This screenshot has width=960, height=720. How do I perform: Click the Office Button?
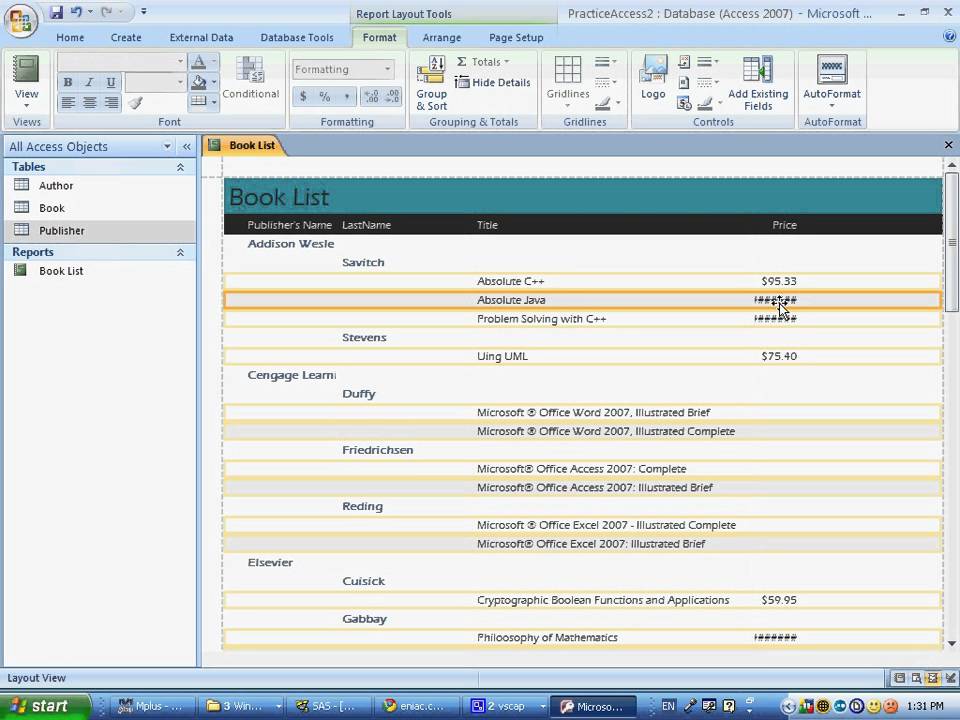[x=20, y=20]
